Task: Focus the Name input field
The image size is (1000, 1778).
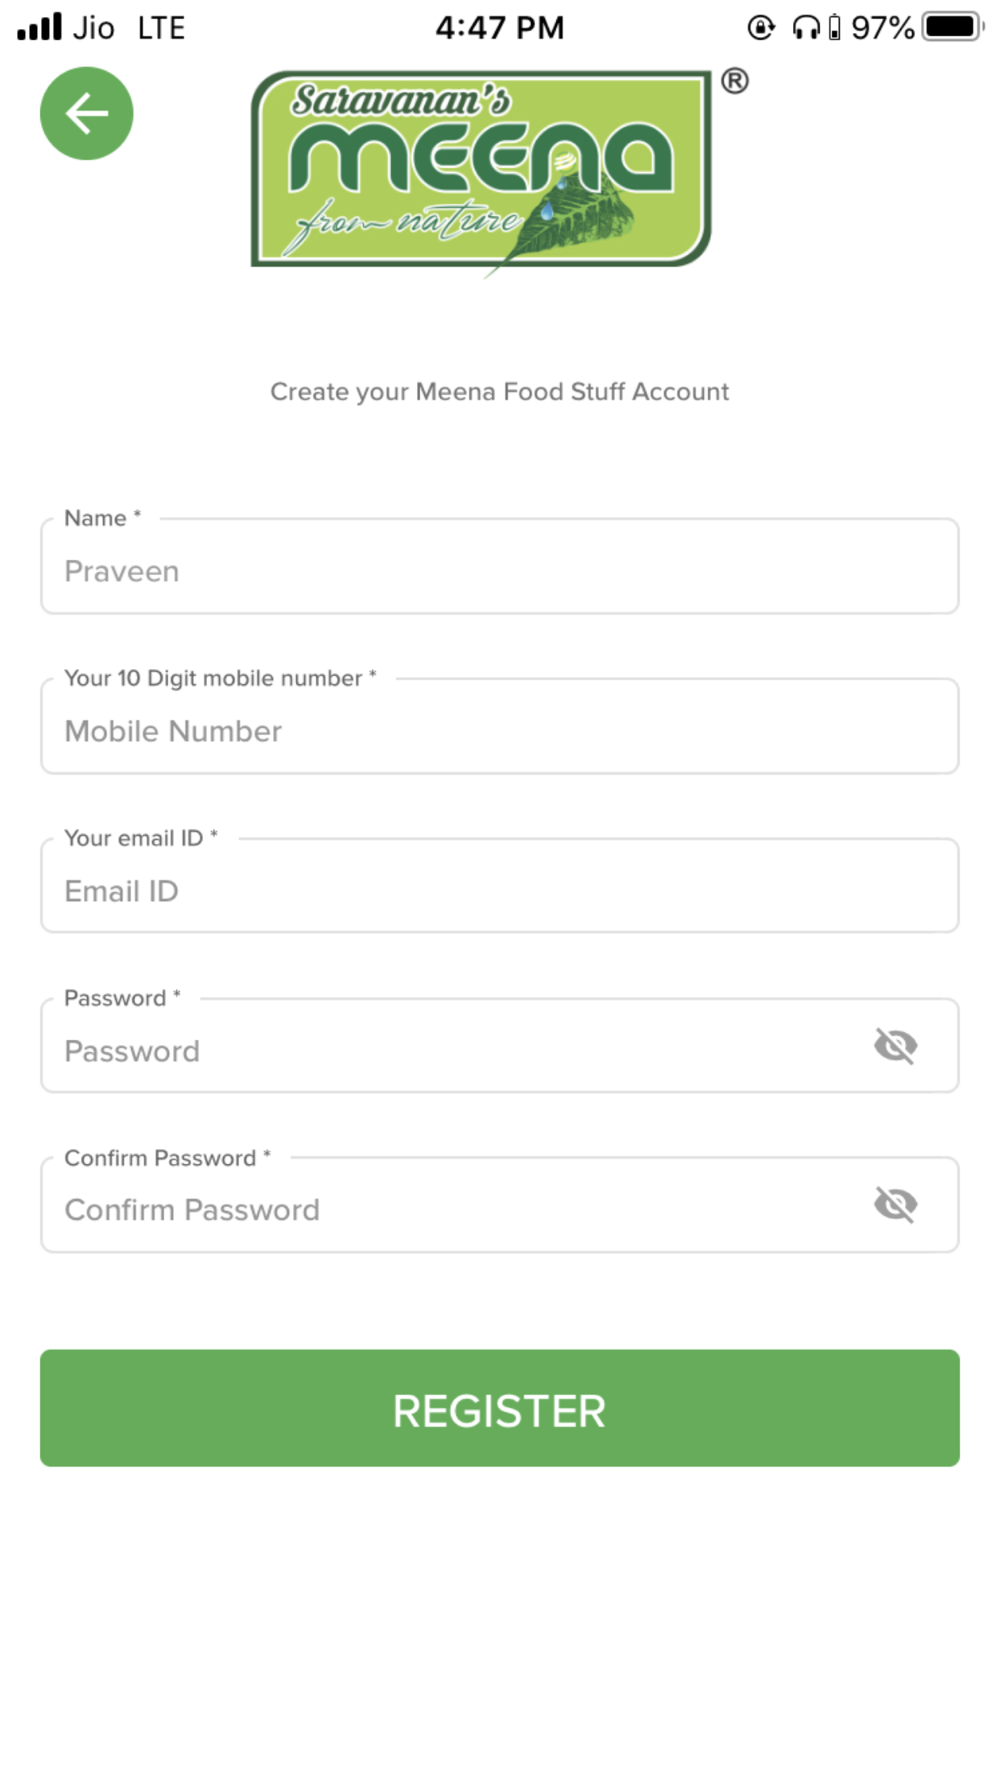Action: [x=500, y=566]
